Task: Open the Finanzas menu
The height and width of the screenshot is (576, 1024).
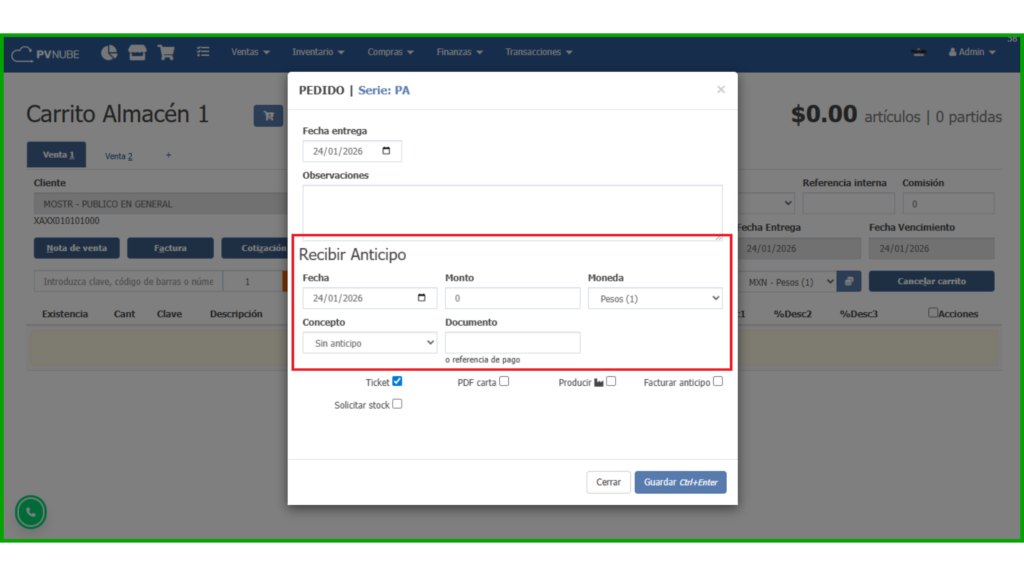Action: (x=459, y=52)
